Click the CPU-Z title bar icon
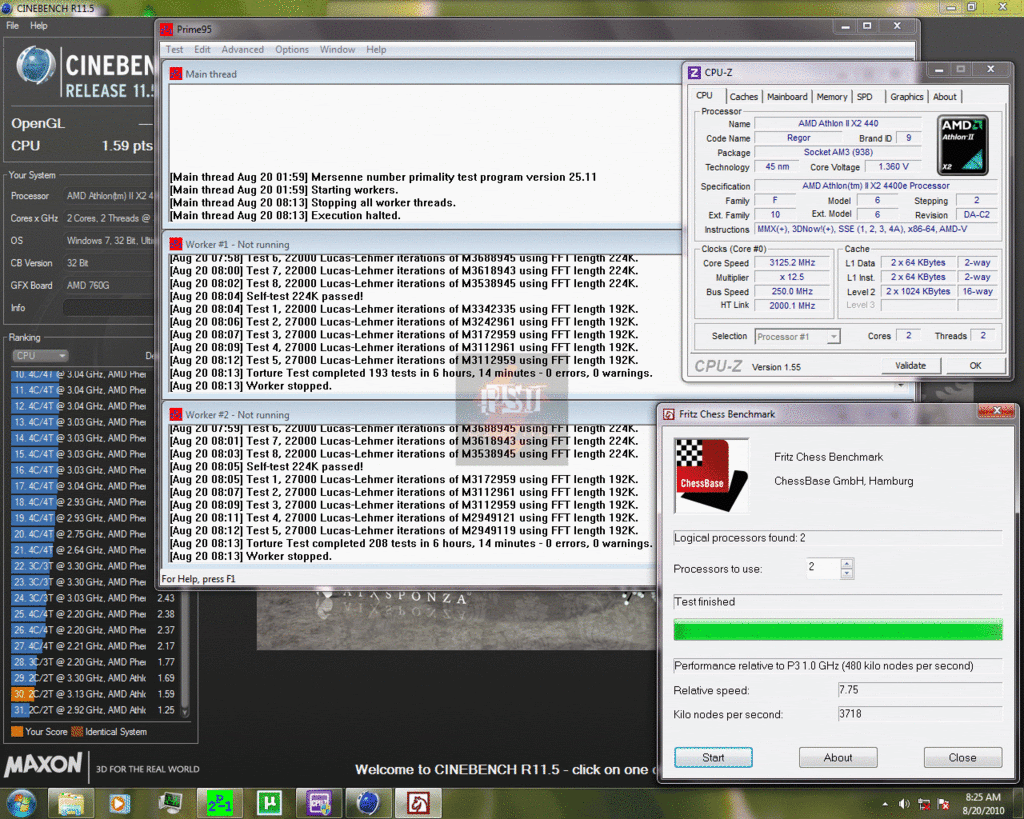 694,72
